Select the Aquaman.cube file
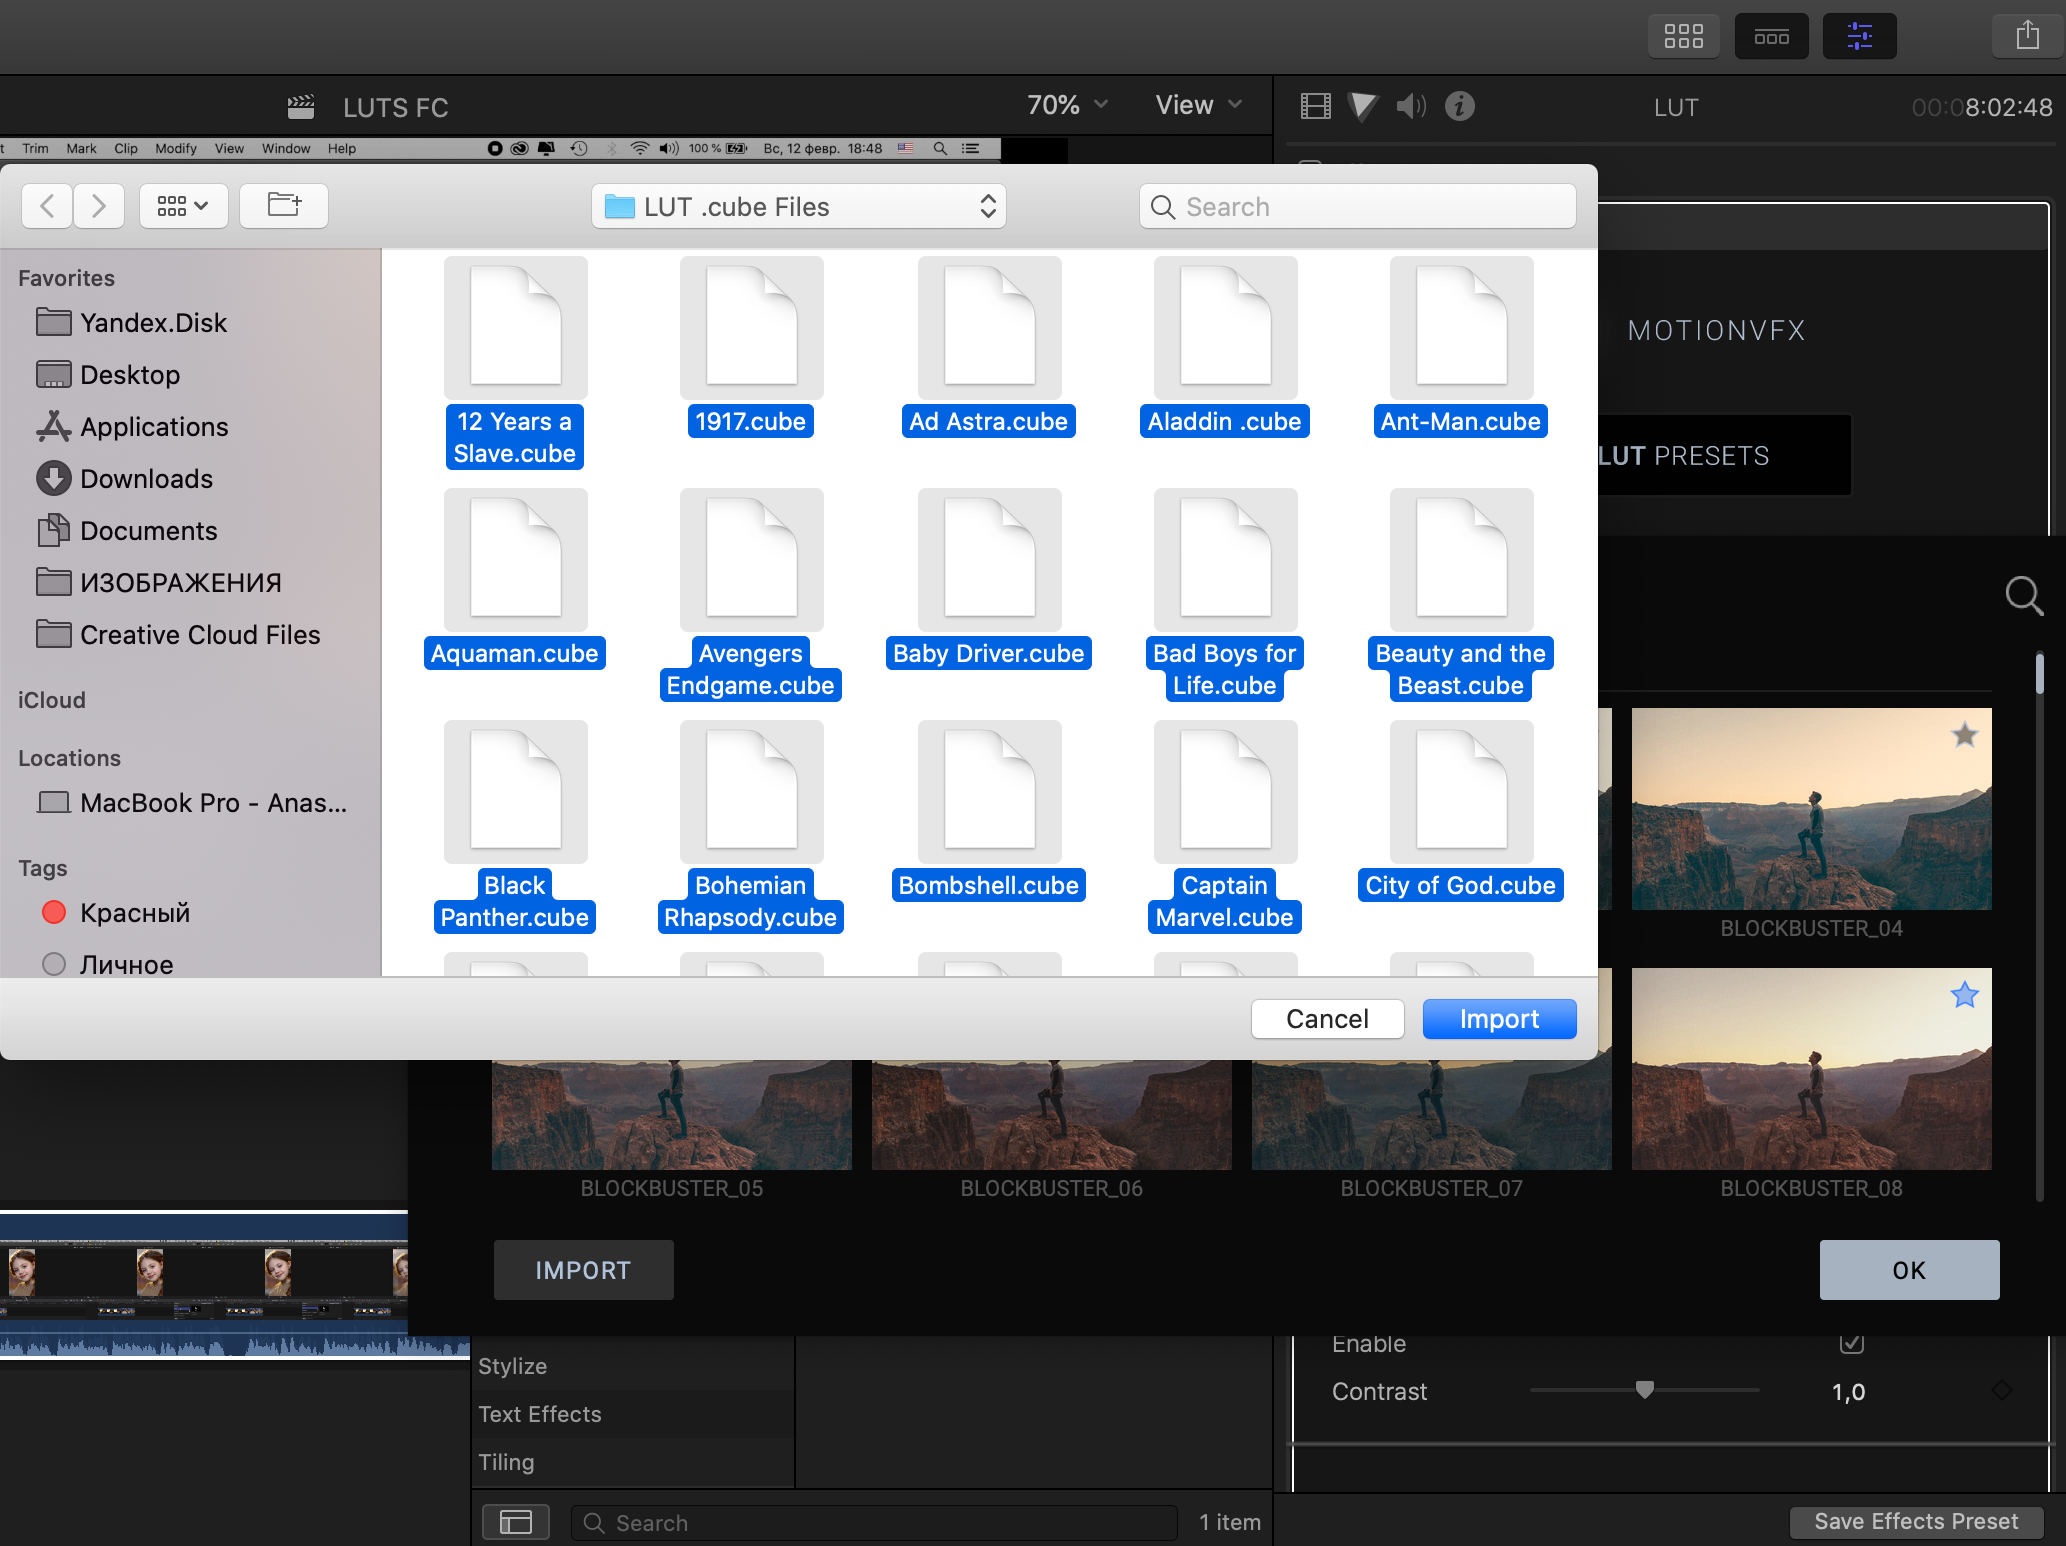 [515, 580]
